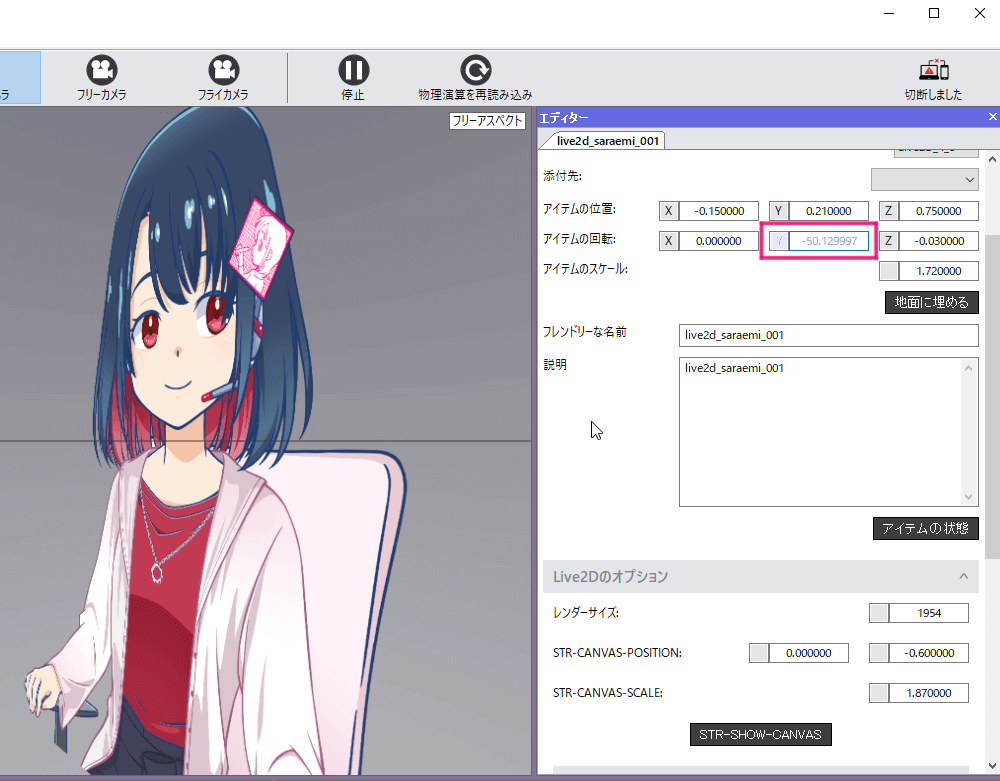
Task: Click the editor panel scroll down arrow
Action: tap(992, 766)
